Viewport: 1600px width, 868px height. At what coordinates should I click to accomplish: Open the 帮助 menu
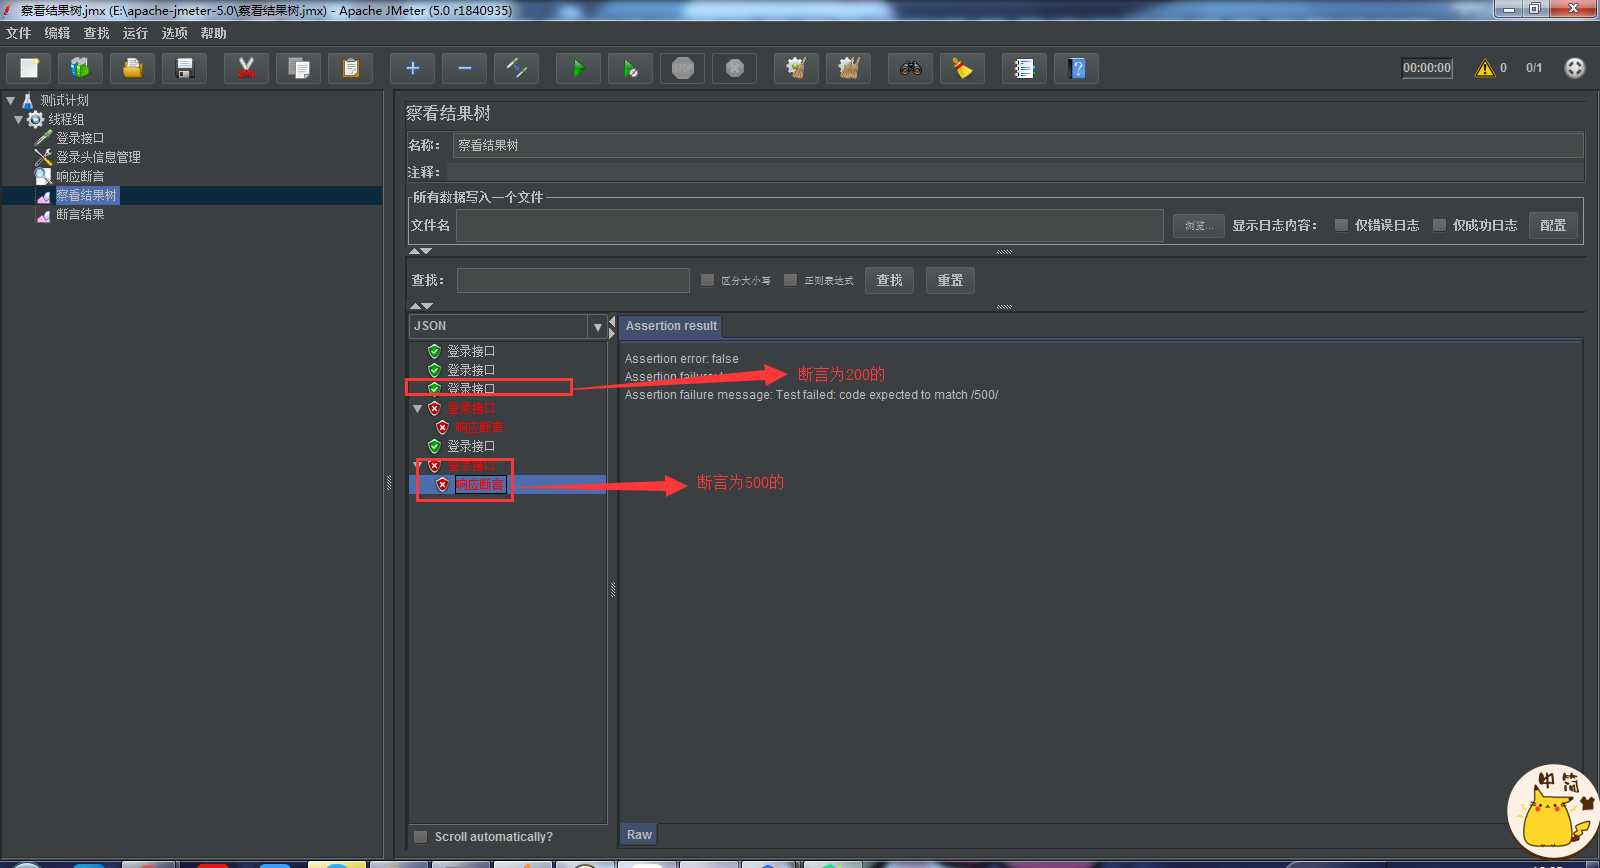tap(213, 33)
